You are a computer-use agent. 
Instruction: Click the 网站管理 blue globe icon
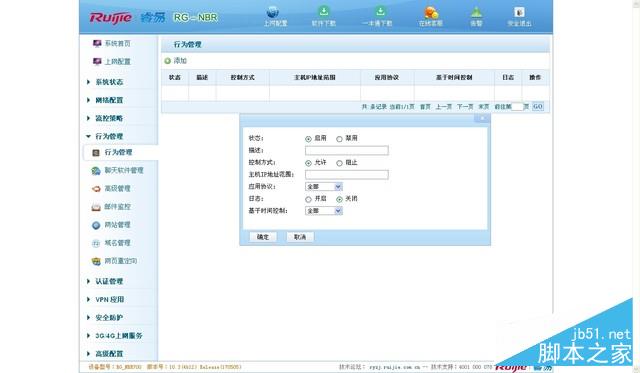(x=96, y=225)
